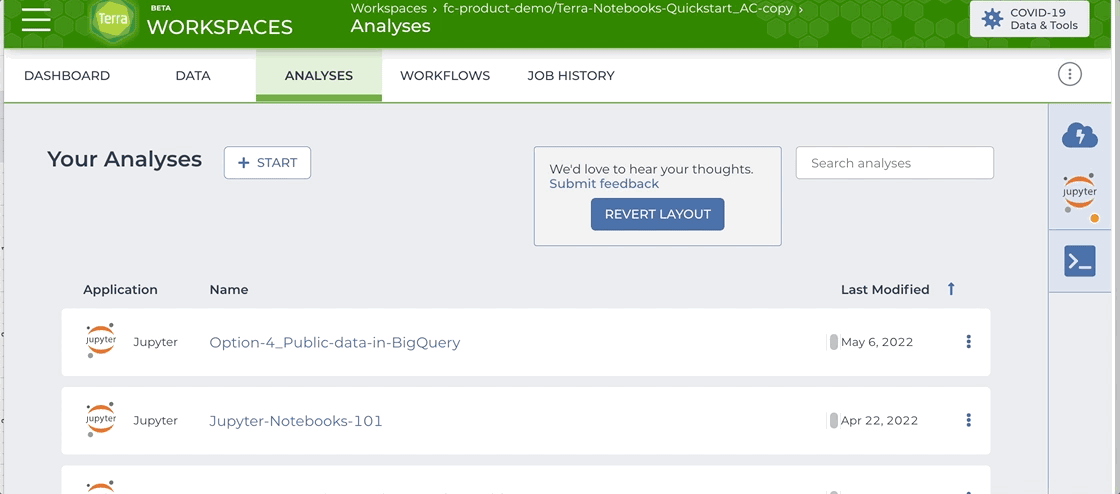Sort by the Application column header

coord(120,290)
